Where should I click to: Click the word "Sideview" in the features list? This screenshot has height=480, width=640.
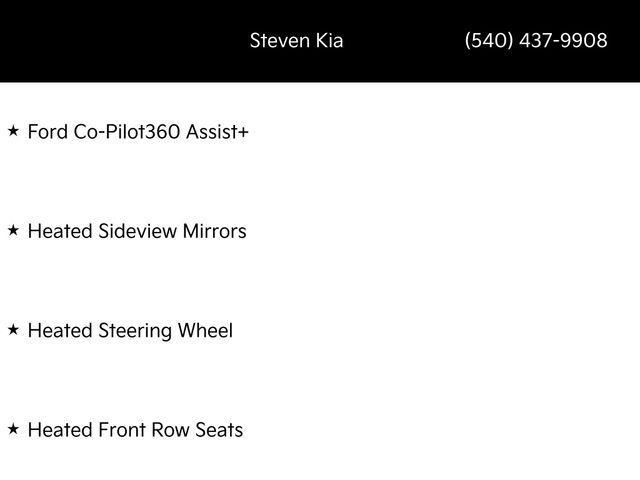[137, 231]
